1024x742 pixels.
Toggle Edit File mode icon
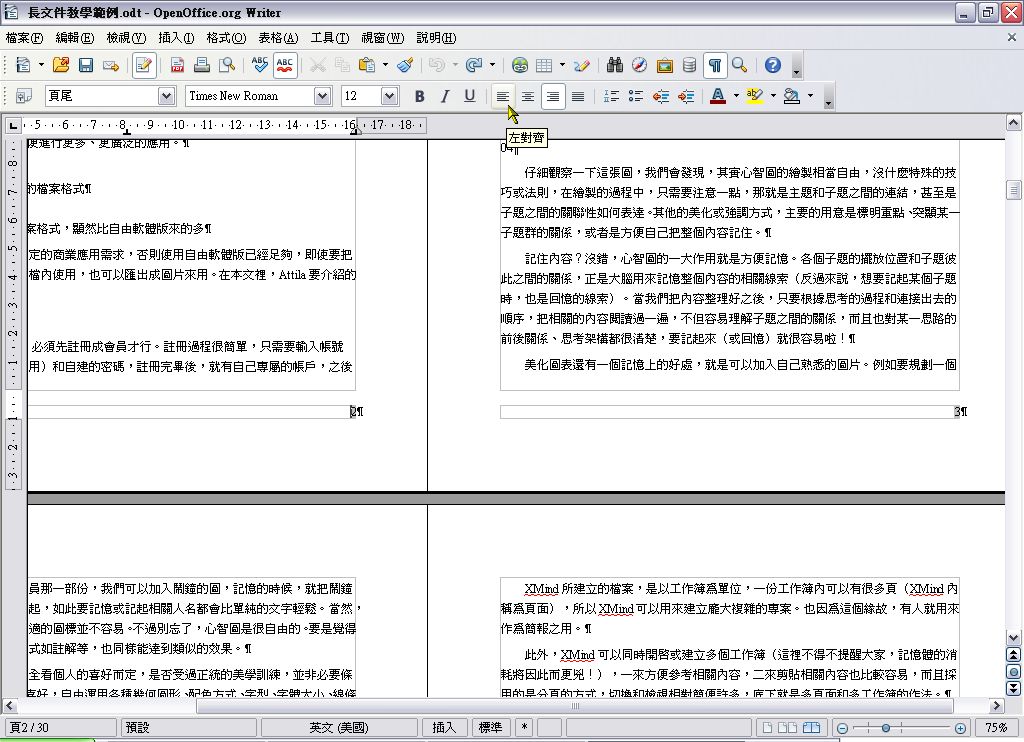click(x=144, y=65)
